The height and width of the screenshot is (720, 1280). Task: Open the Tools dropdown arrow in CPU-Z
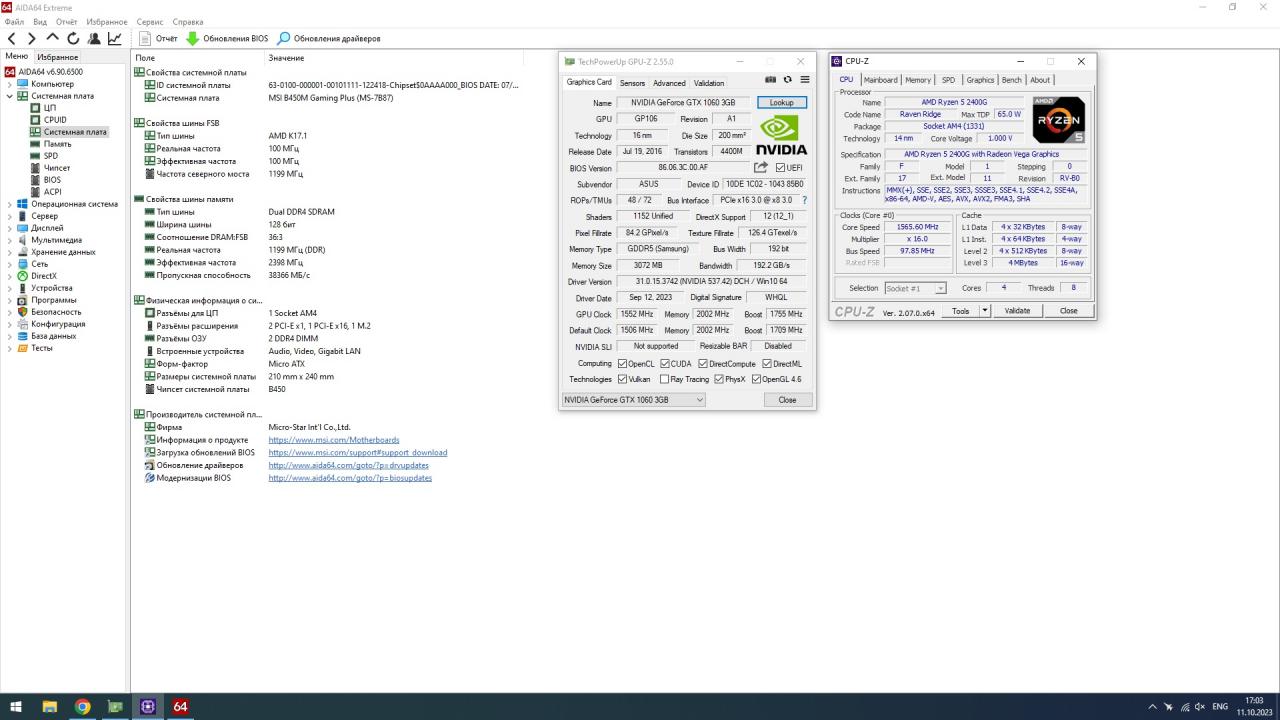point(985,311)
